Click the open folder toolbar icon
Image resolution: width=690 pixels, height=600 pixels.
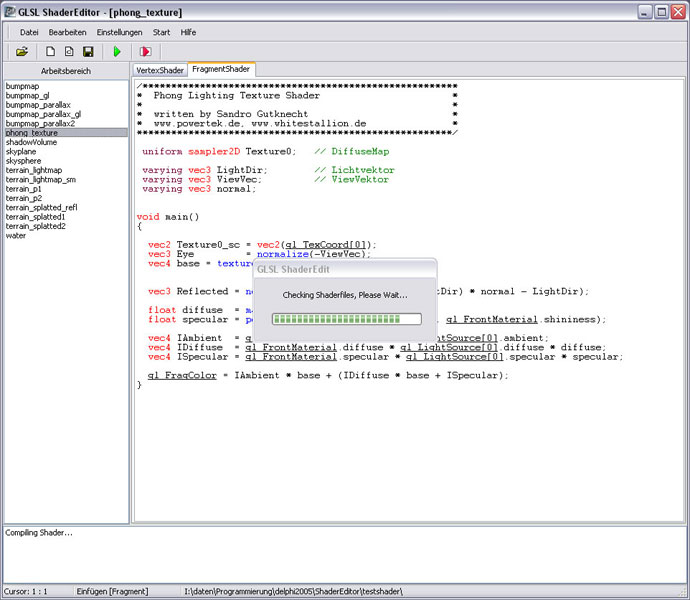point(21,51)
